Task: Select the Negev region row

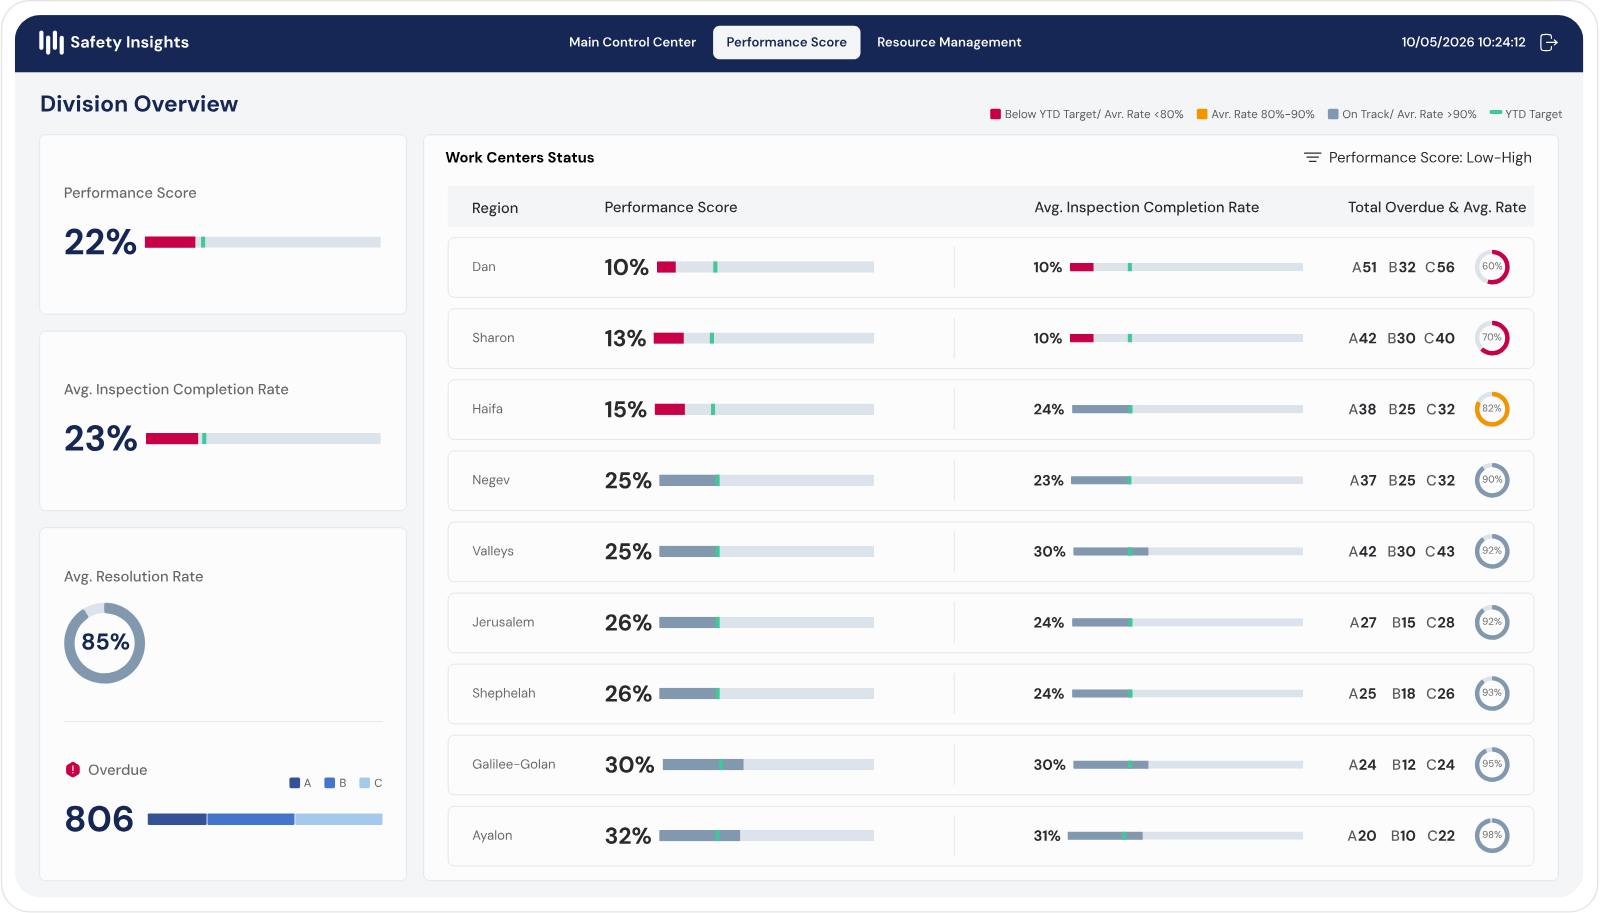Action: (x=990, y=480)
